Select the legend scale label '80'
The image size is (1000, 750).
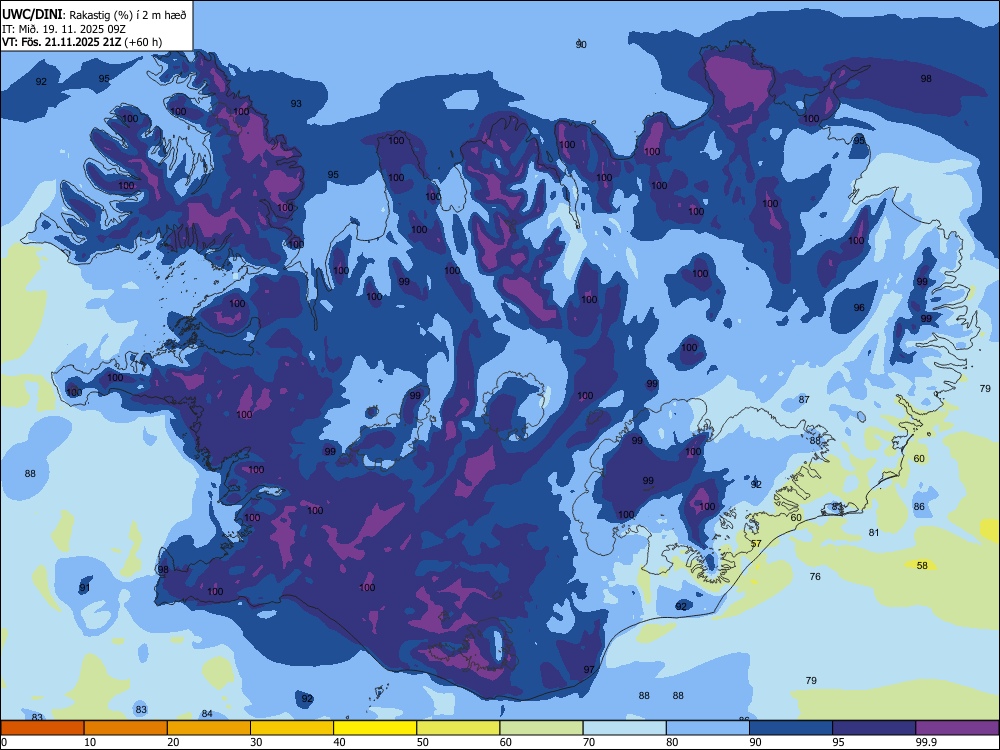pos(672,742)
